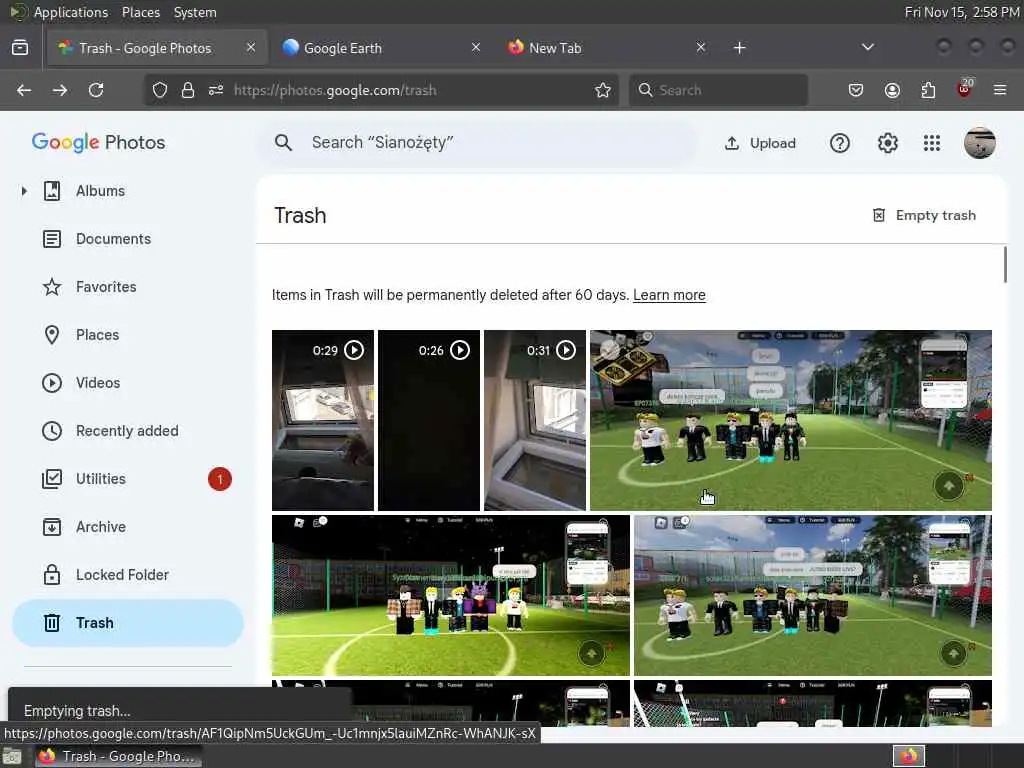This screenshot has height=768, width=1024.
Task: Open the list all tabs dropdown
Action: tap(867, 47)
